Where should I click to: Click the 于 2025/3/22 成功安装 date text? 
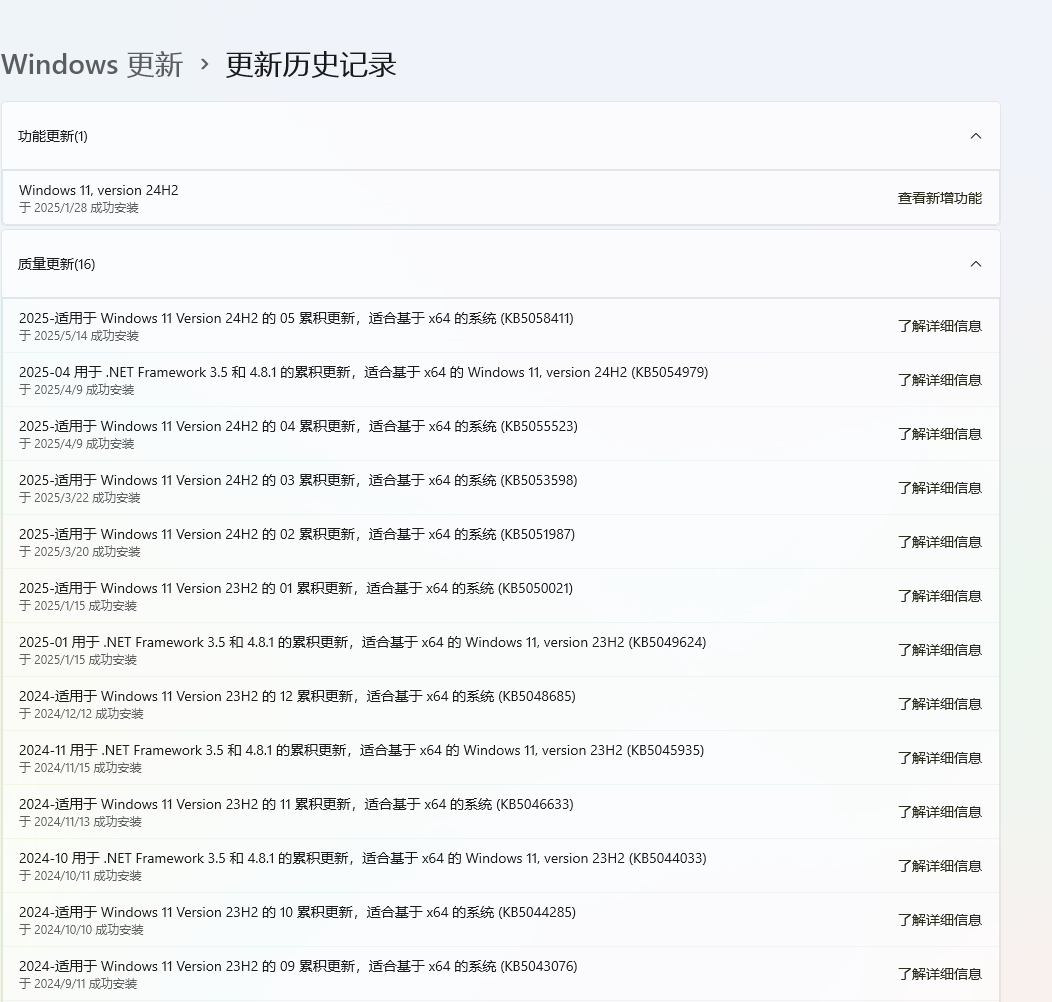(x=80, y=498)
